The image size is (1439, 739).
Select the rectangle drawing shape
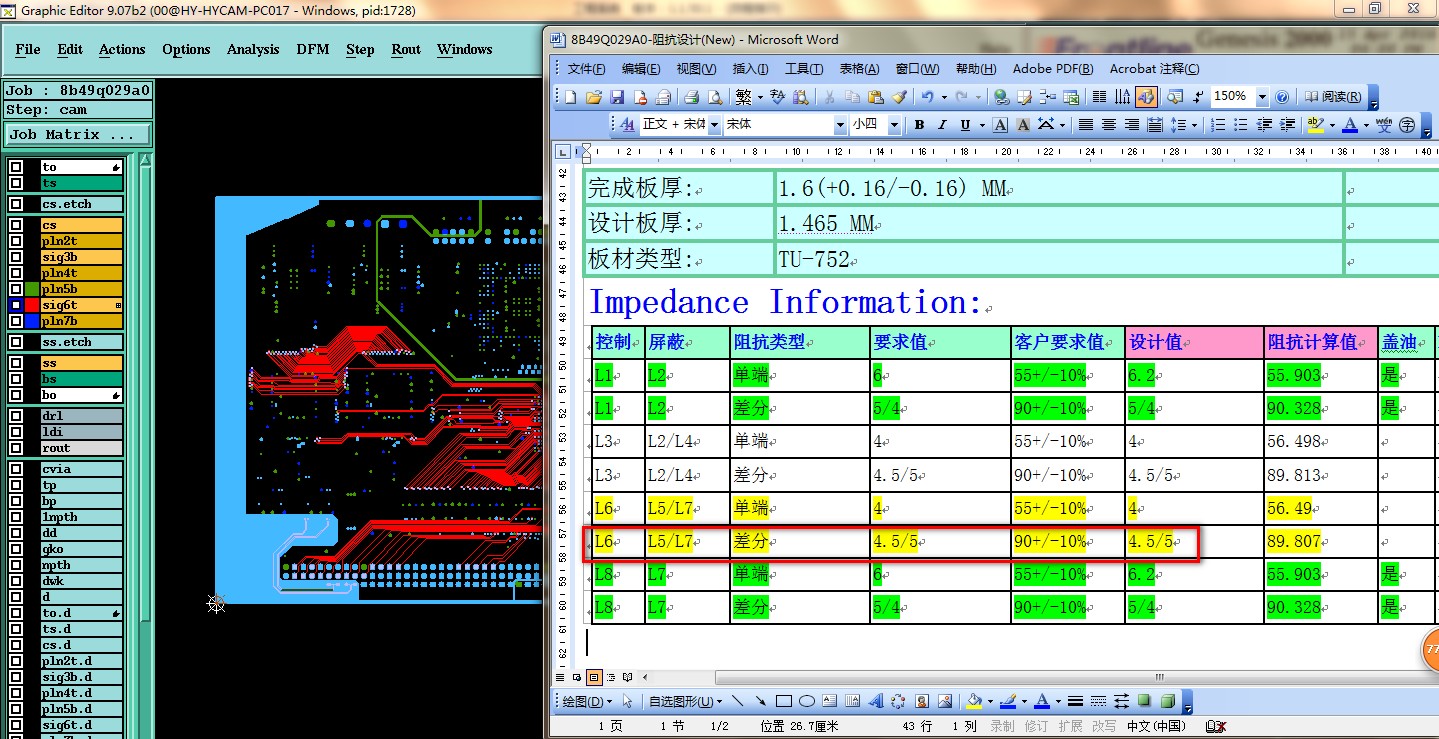(x=784, y=701)
